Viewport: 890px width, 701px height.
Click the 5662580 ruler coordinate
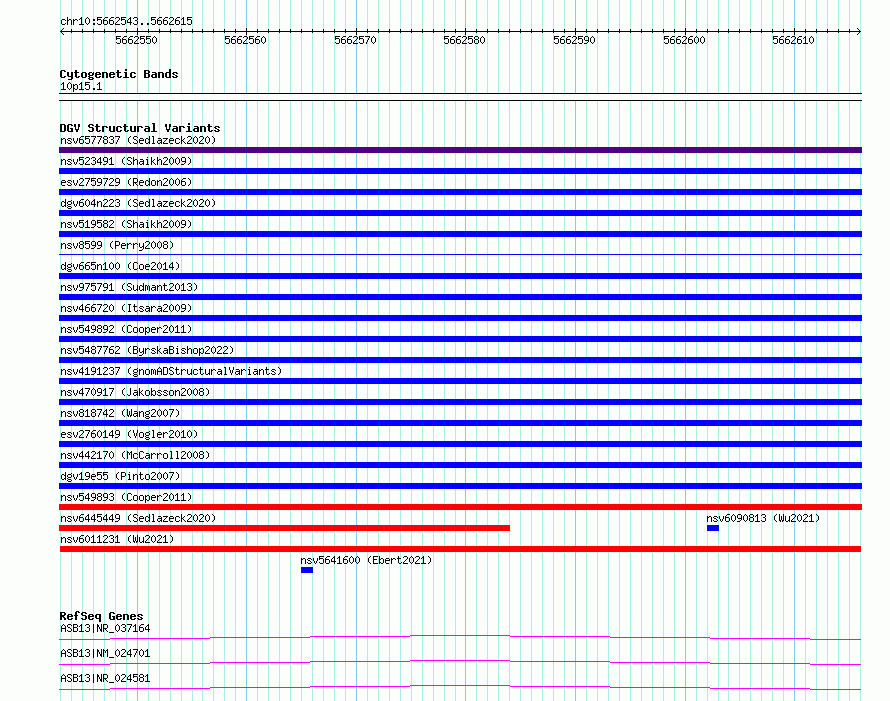[x=464, y=40]
